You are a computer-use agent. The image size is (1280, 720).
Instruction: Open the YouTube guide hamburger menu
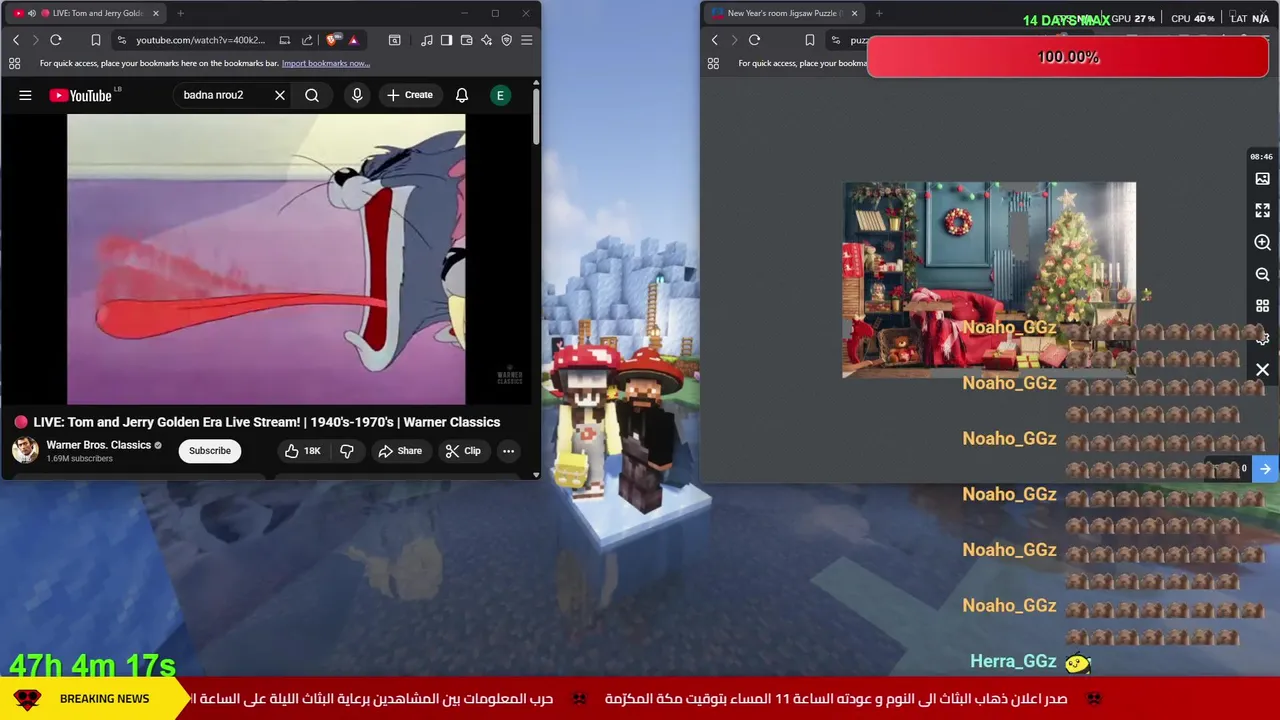25,95
